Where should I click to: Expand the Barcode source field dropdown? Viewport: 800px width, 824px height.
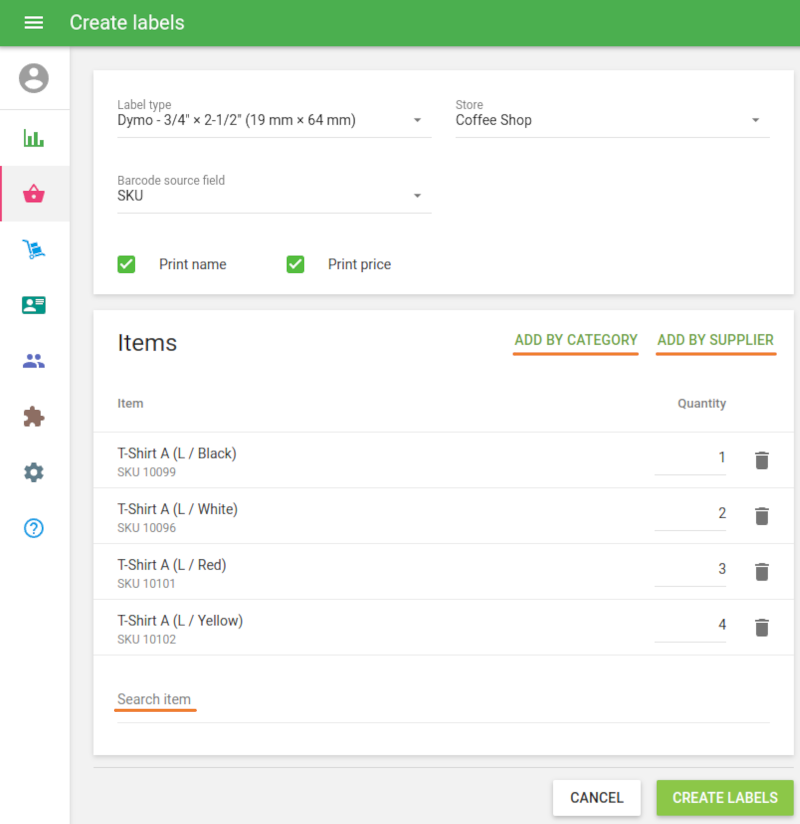tap(417, 196)
